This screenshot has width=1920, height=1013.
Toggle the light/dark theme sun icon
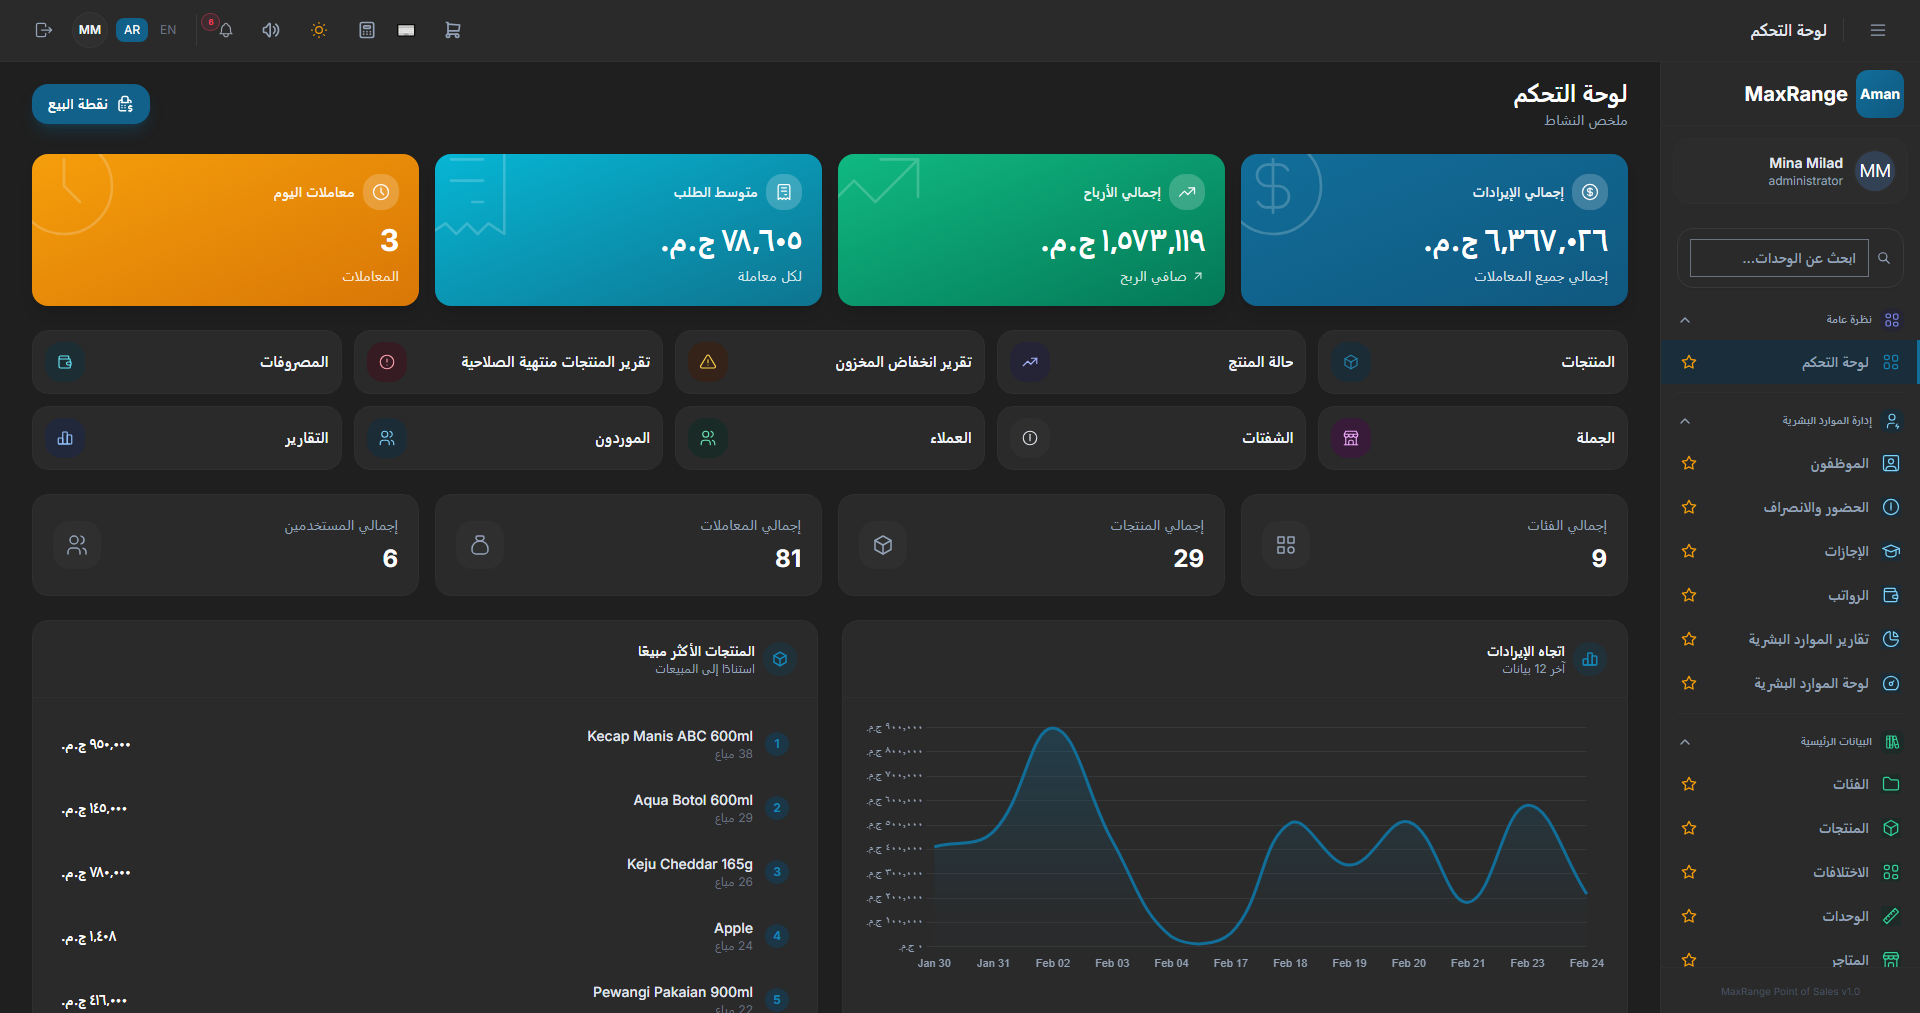(319, 30)
